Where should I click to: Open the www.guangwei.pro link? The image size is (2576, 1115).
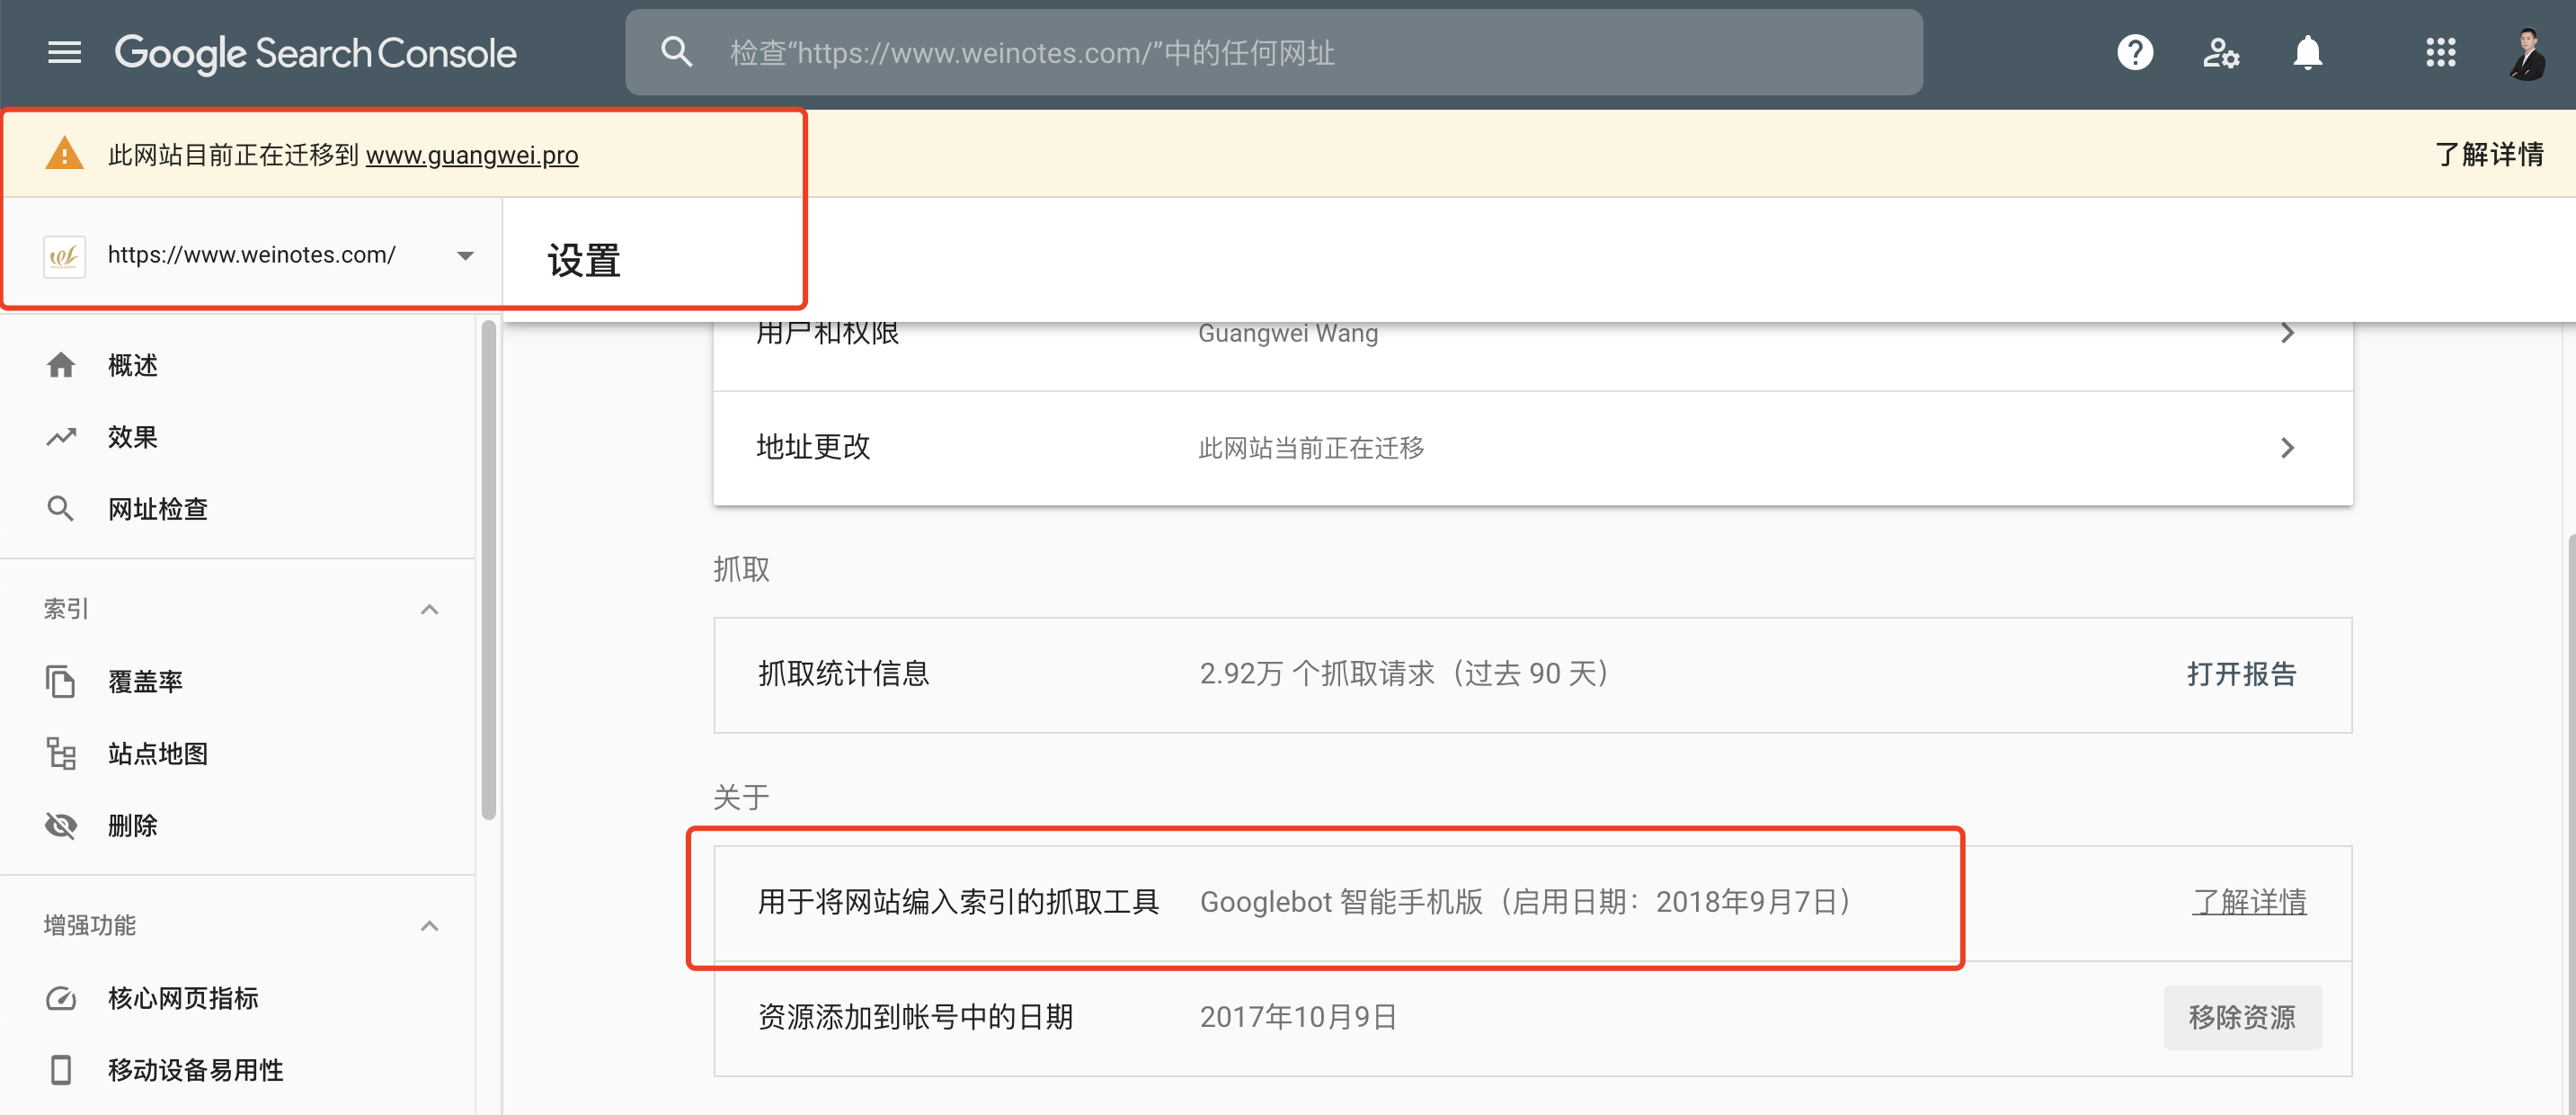point(472,155)
